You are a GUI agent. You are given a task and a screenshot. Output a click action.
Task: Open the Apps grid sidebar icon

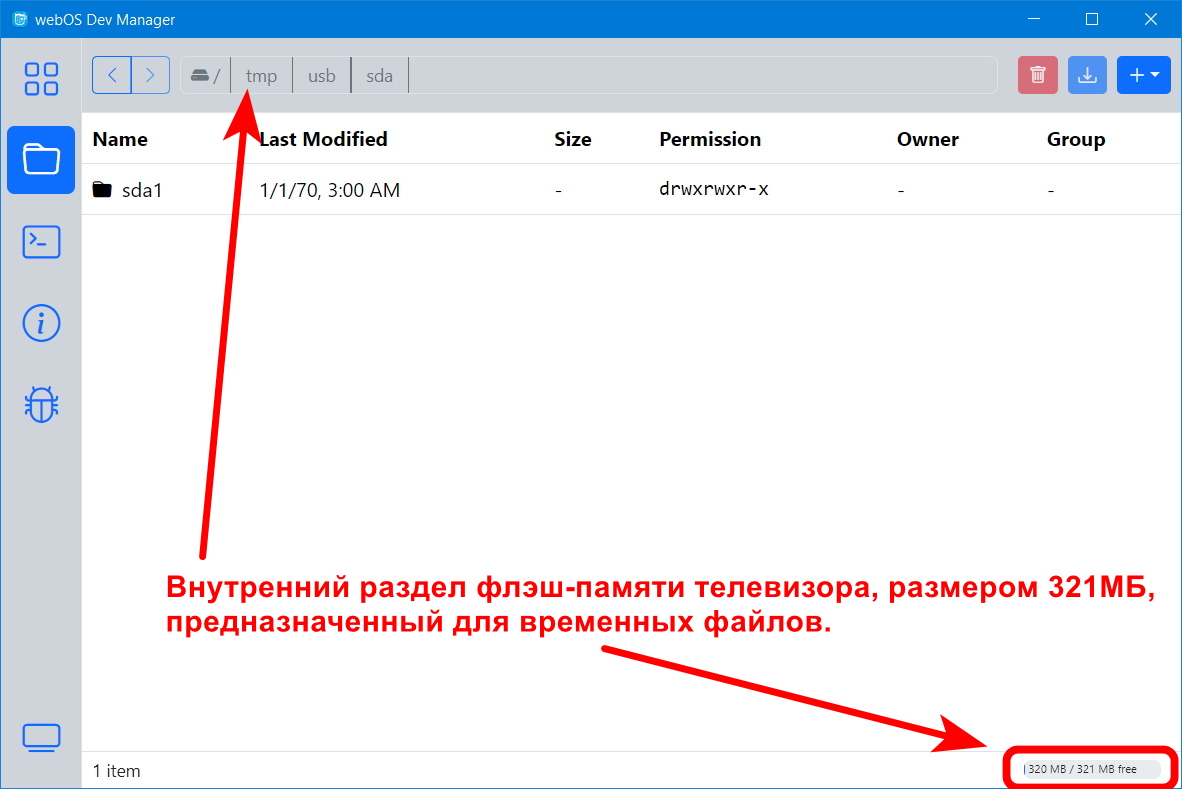click(x=41, y=78)
